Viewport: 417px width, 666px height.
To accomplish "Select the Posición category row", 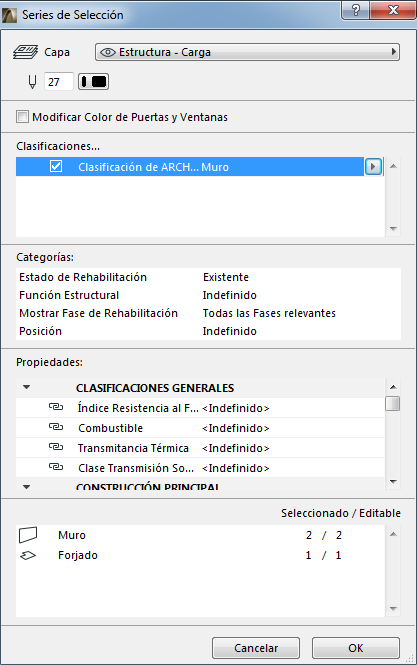I will click(208, 331).
